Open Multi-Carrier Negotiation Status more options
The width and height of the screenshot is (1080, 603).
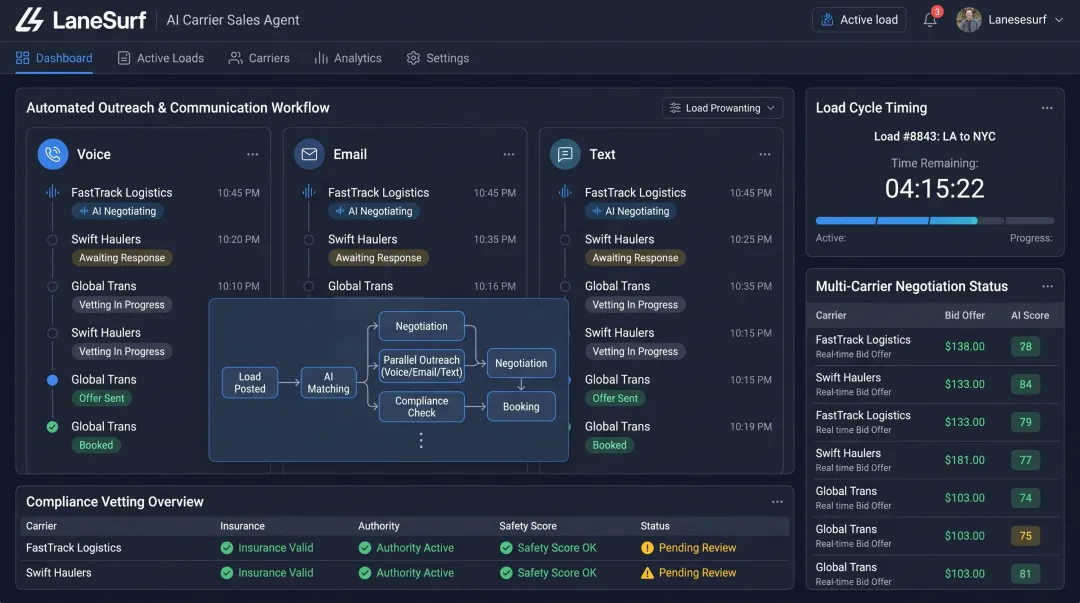pos(1048,287)
